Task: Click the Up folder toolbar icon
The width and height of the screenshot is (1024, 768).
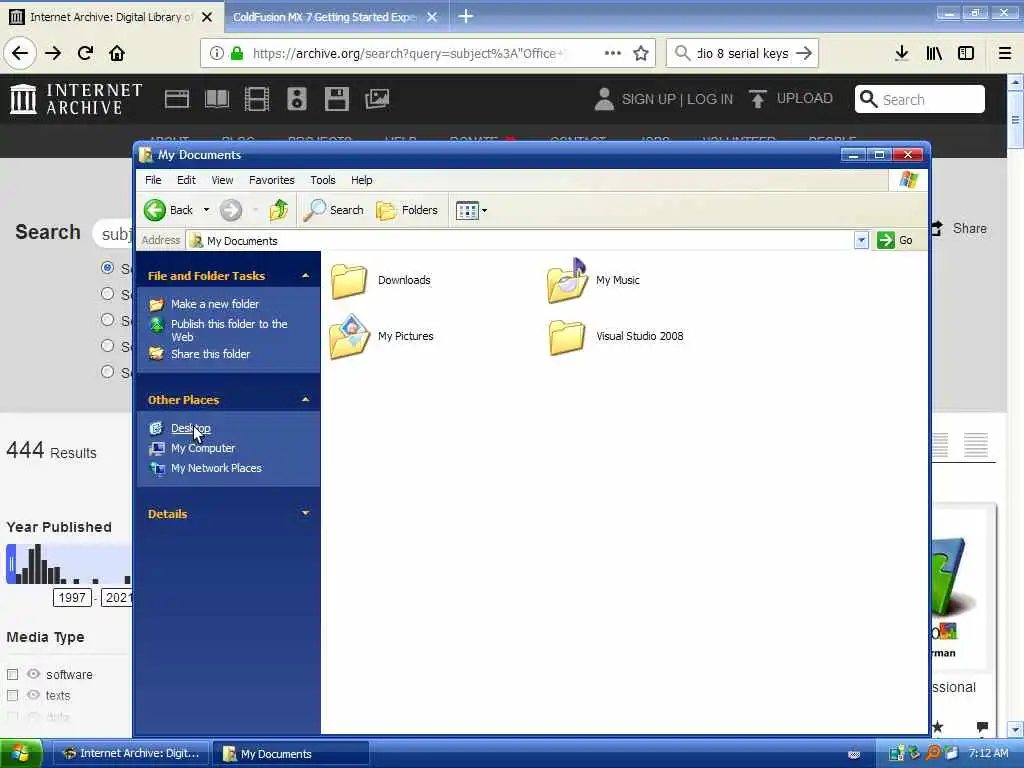Action: pos(279,210)
